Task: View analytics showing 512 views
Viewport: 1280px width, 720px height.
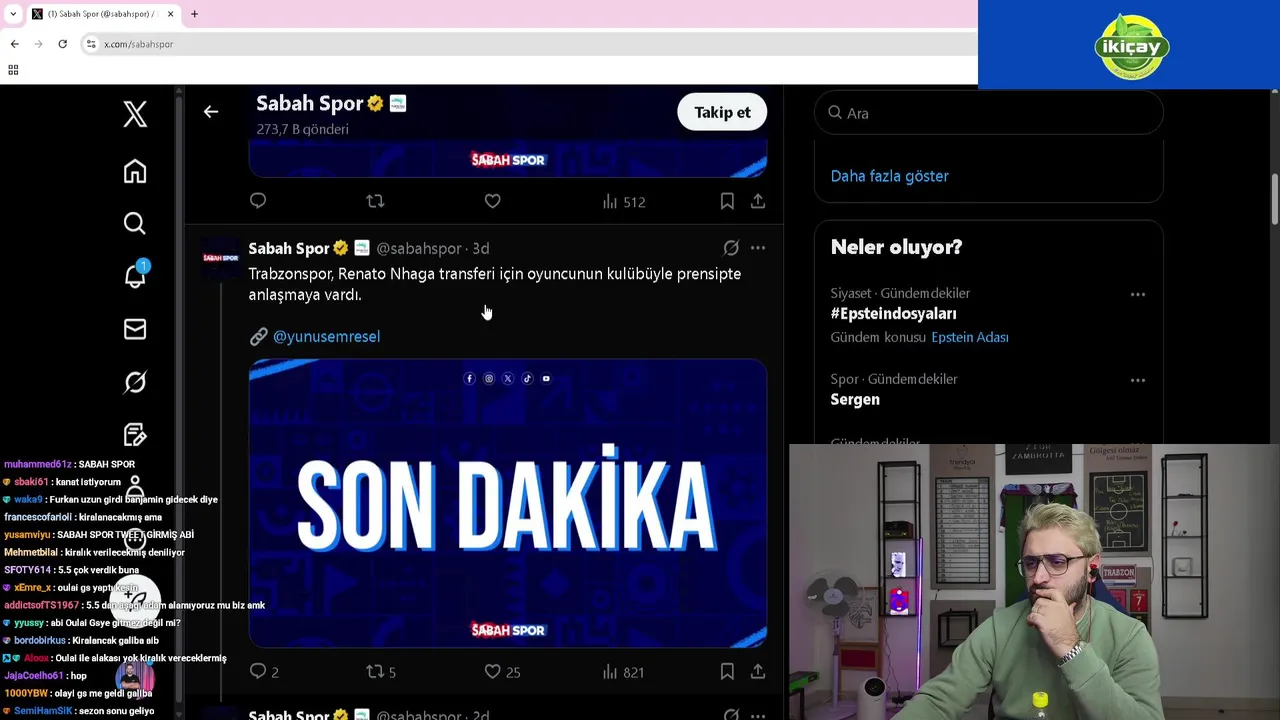Action: pyautogui.click(x=624, y=202)
